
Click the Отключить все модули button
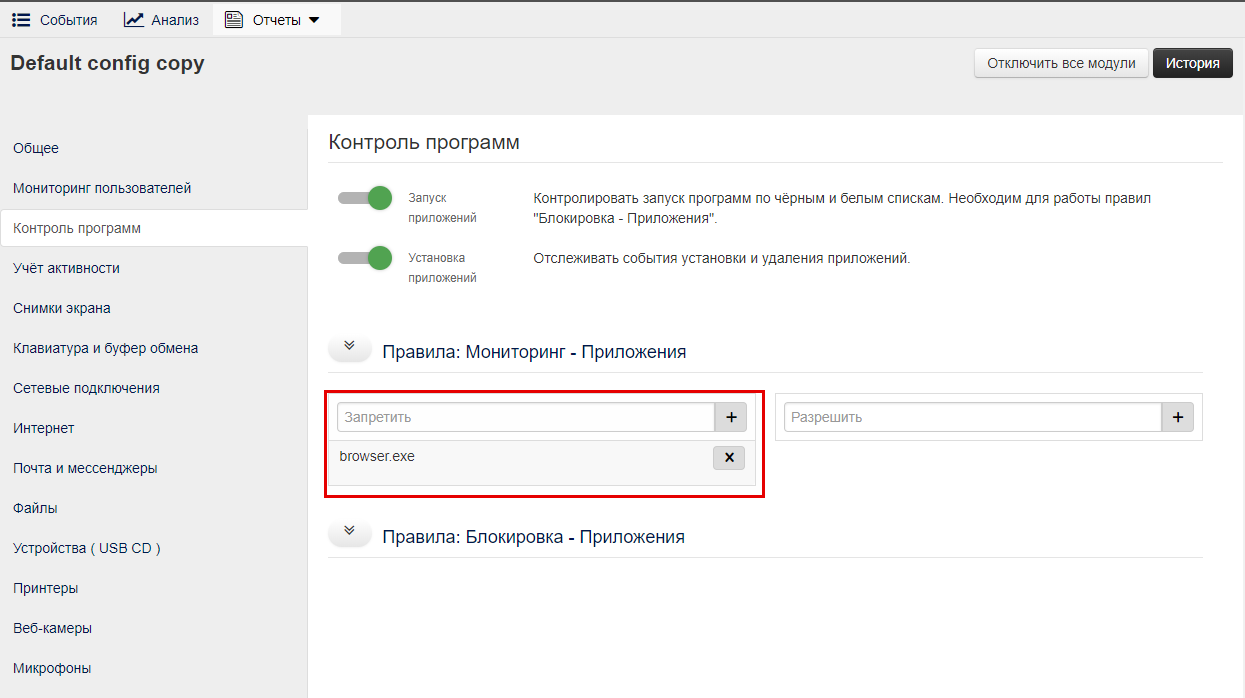click(x=1060, y=62)
